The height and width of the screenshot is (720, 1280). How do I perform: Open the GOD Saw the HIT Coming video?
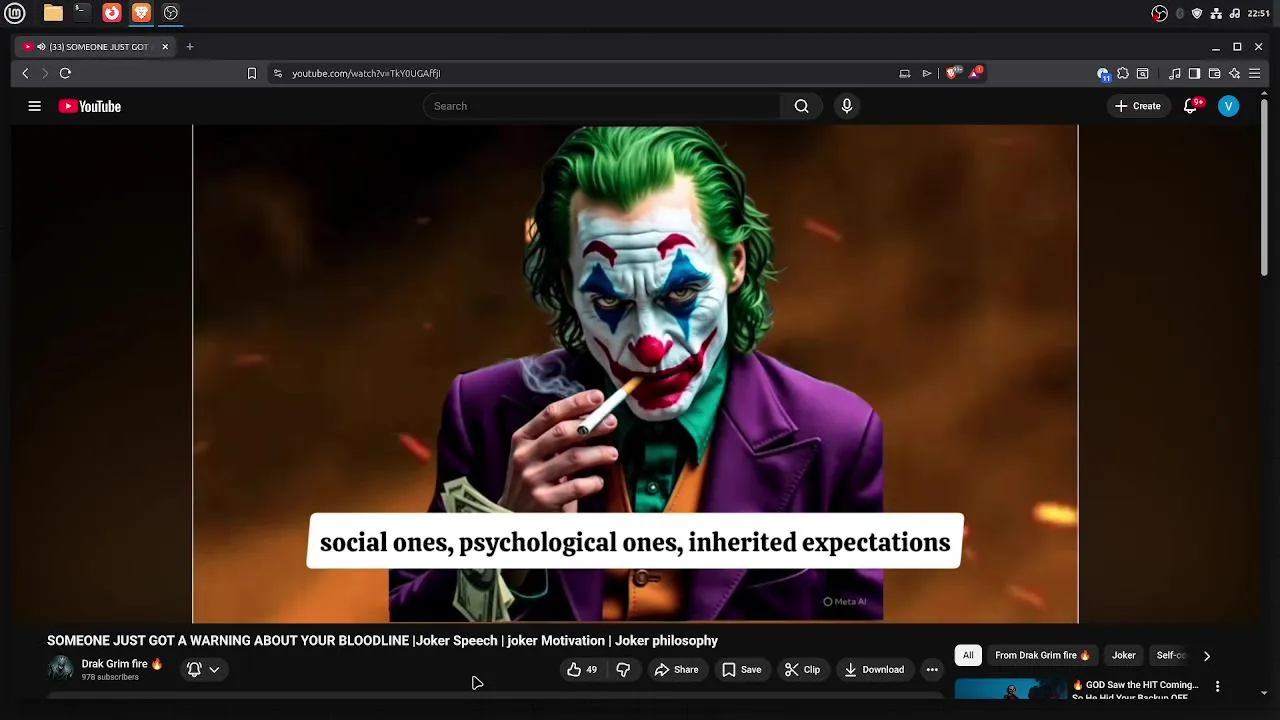pyautogui.click(x=1136, y=686)
